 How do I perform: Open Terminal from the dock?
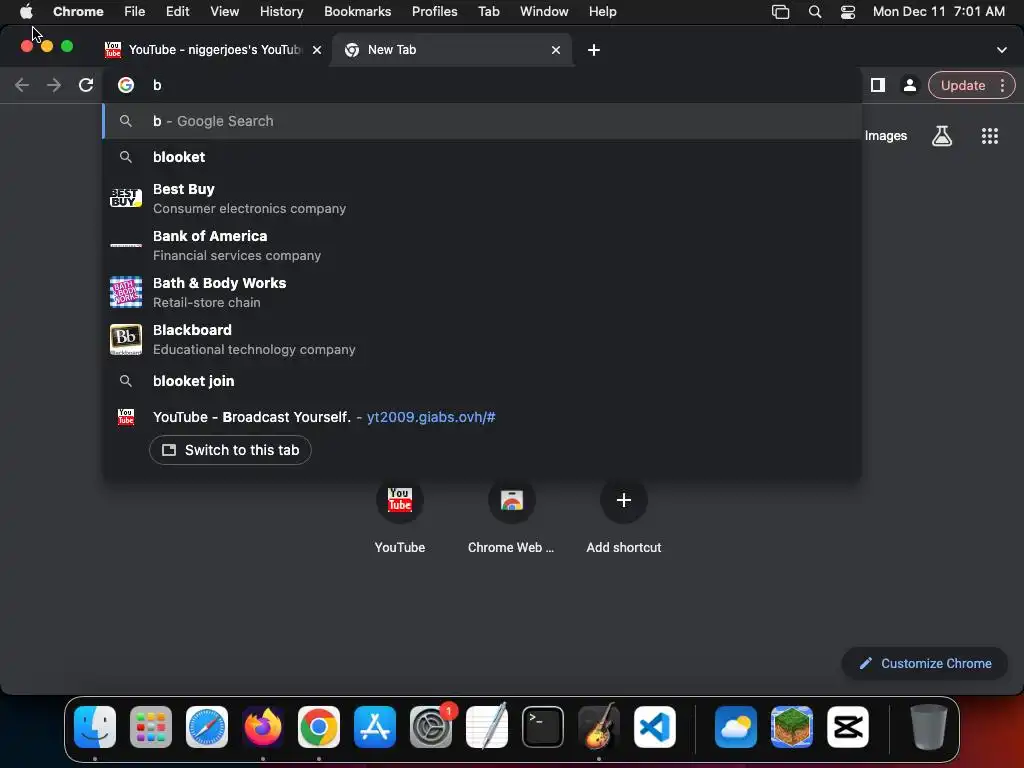(543, 727)
